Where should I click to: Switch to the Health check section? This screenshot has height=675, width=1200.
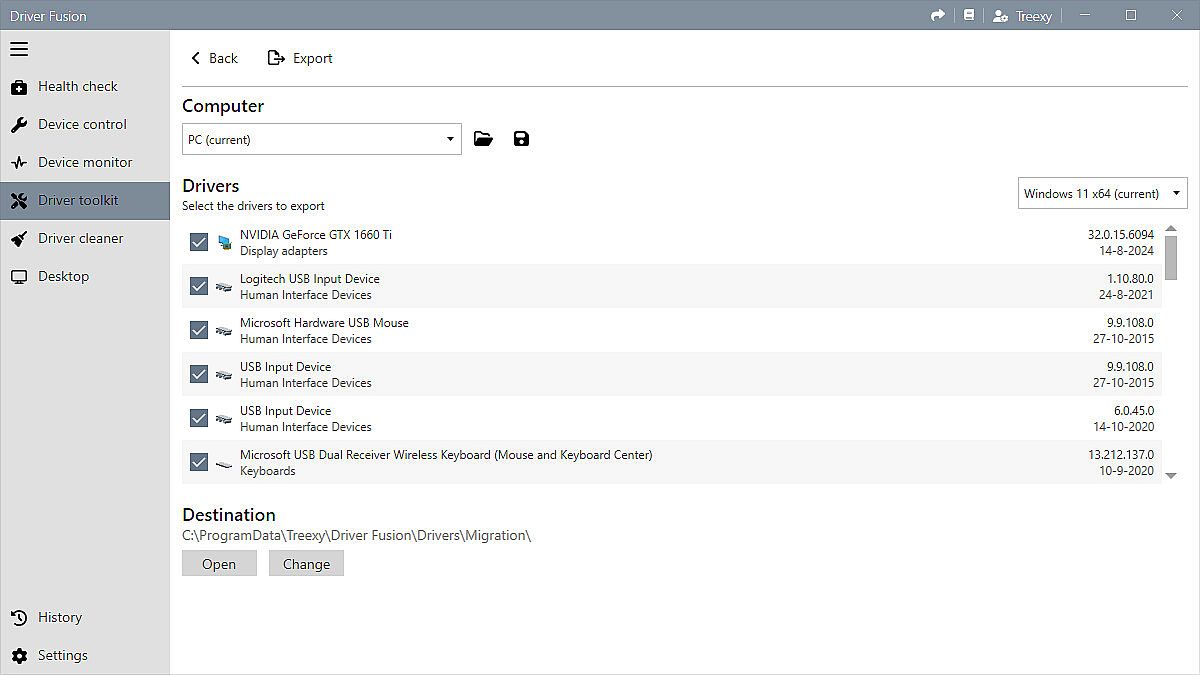78,86
